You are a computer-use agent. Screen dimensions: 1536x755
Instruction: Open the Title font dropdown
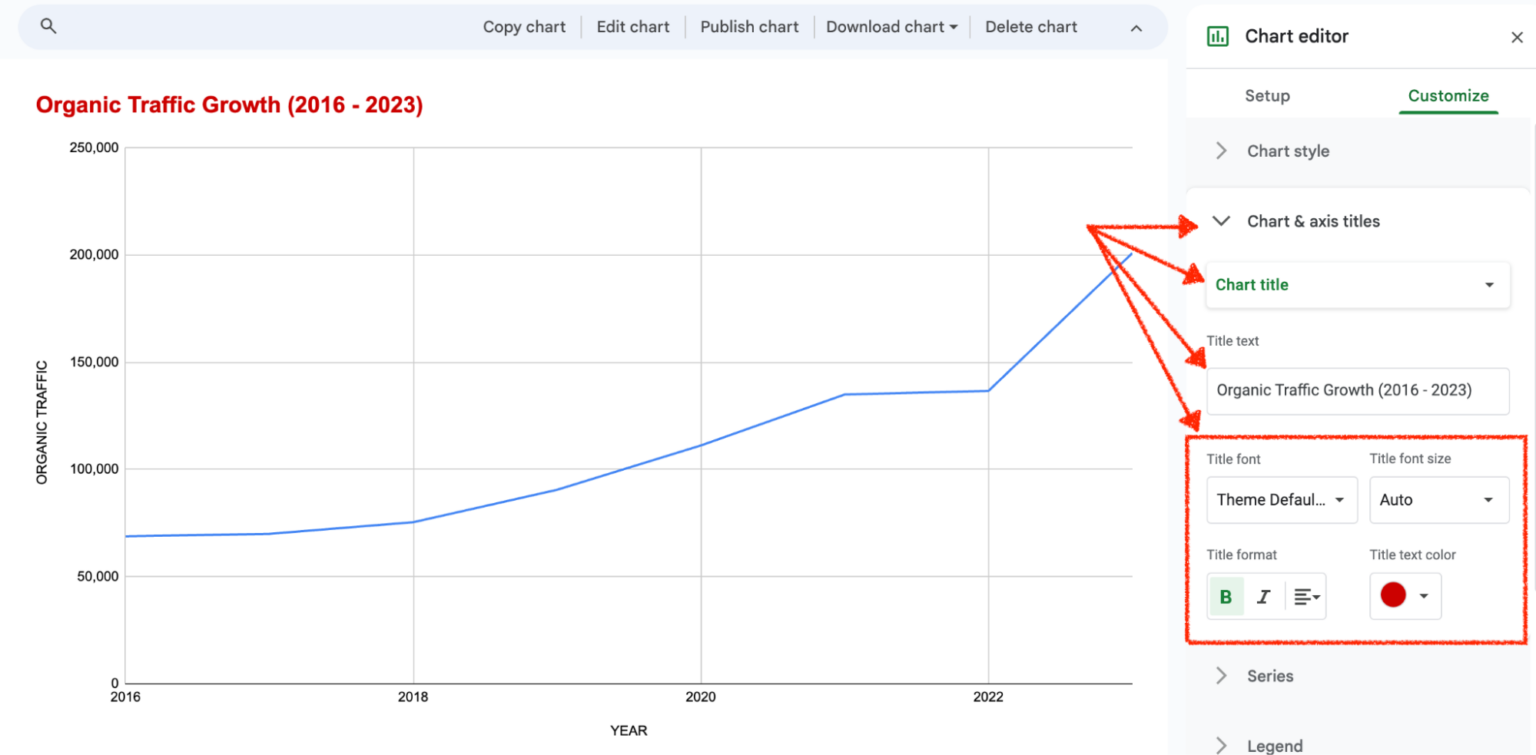point(1281,500)
